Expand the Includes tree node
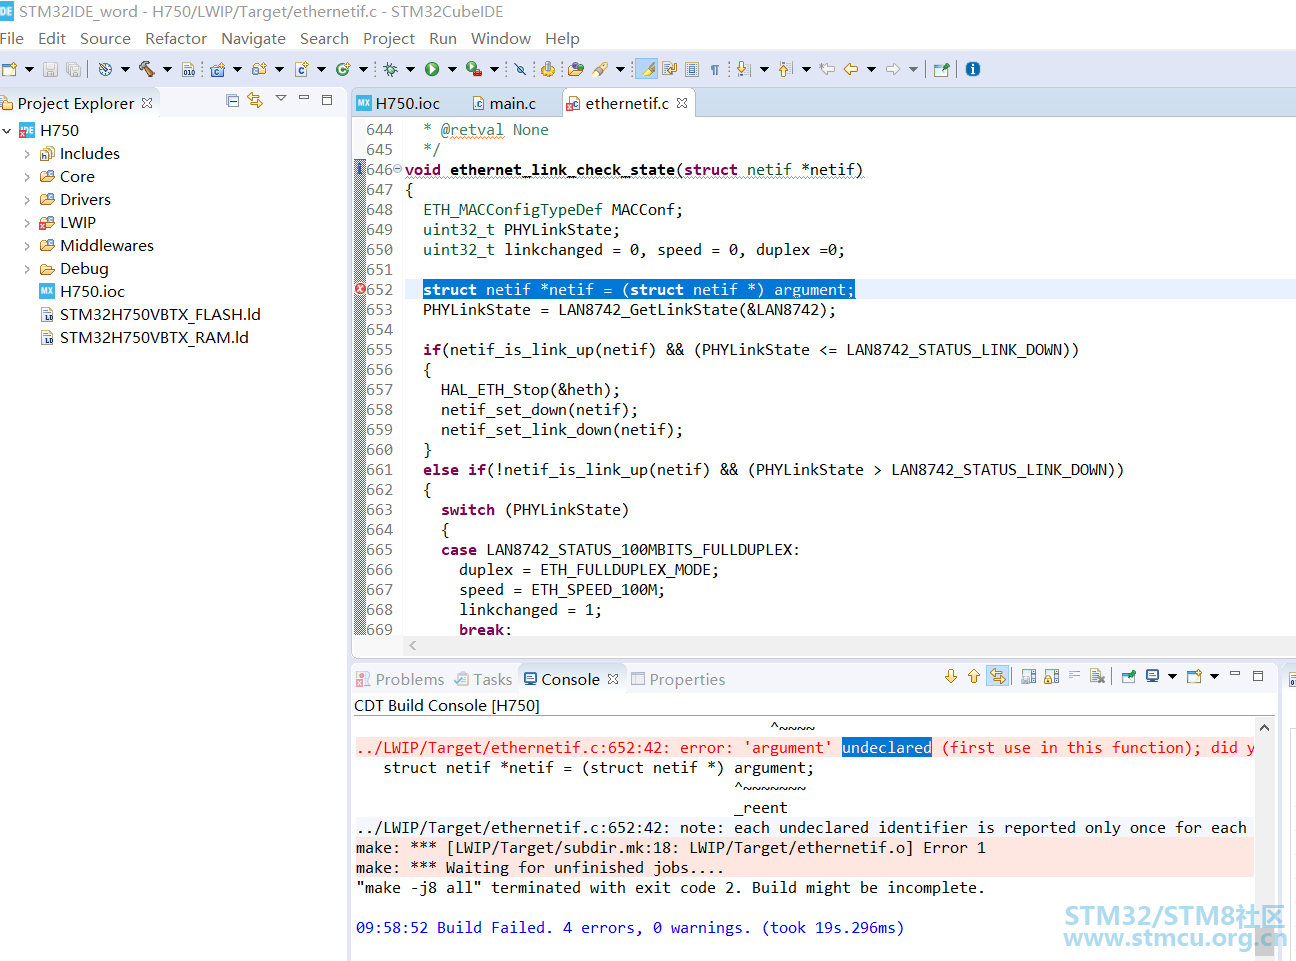1296x961 pixels. pos(27,154)
